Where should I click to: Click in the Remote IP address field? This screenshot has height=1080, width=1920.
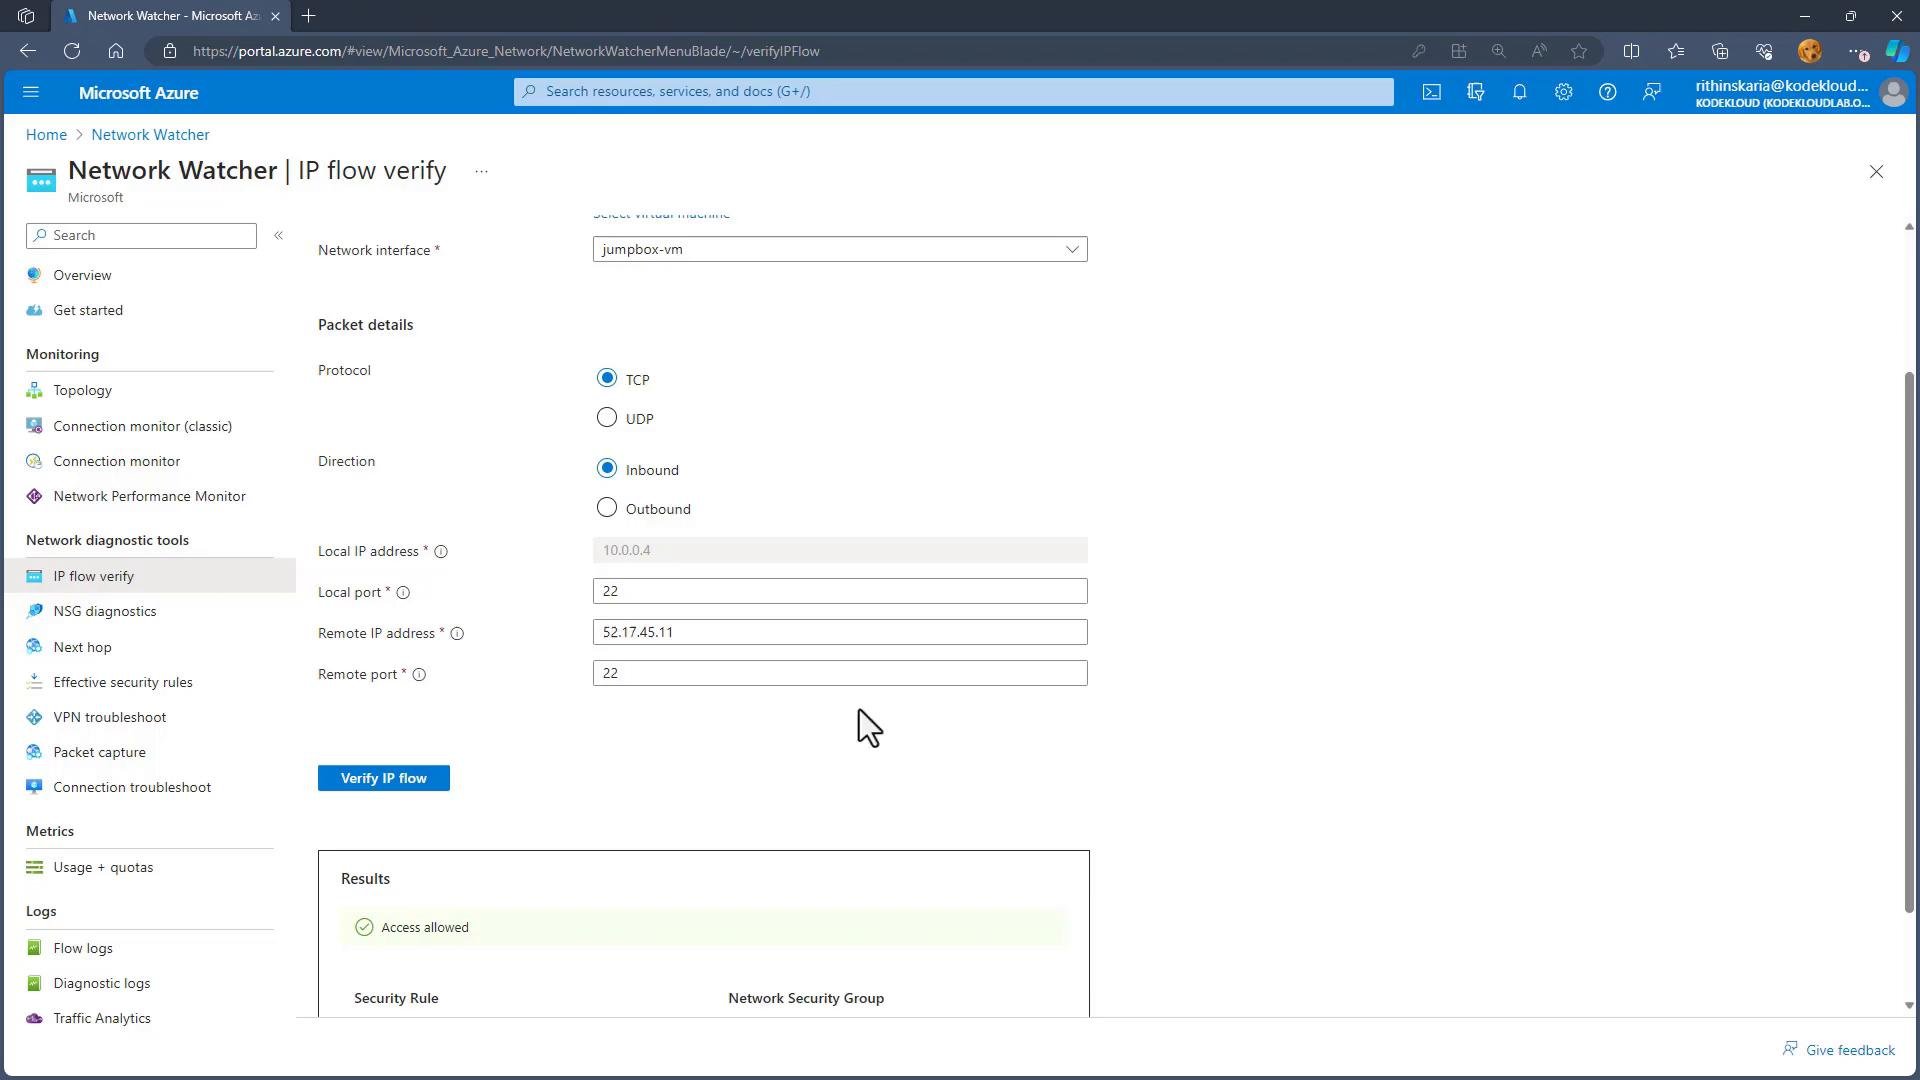[x=840, y=632]
